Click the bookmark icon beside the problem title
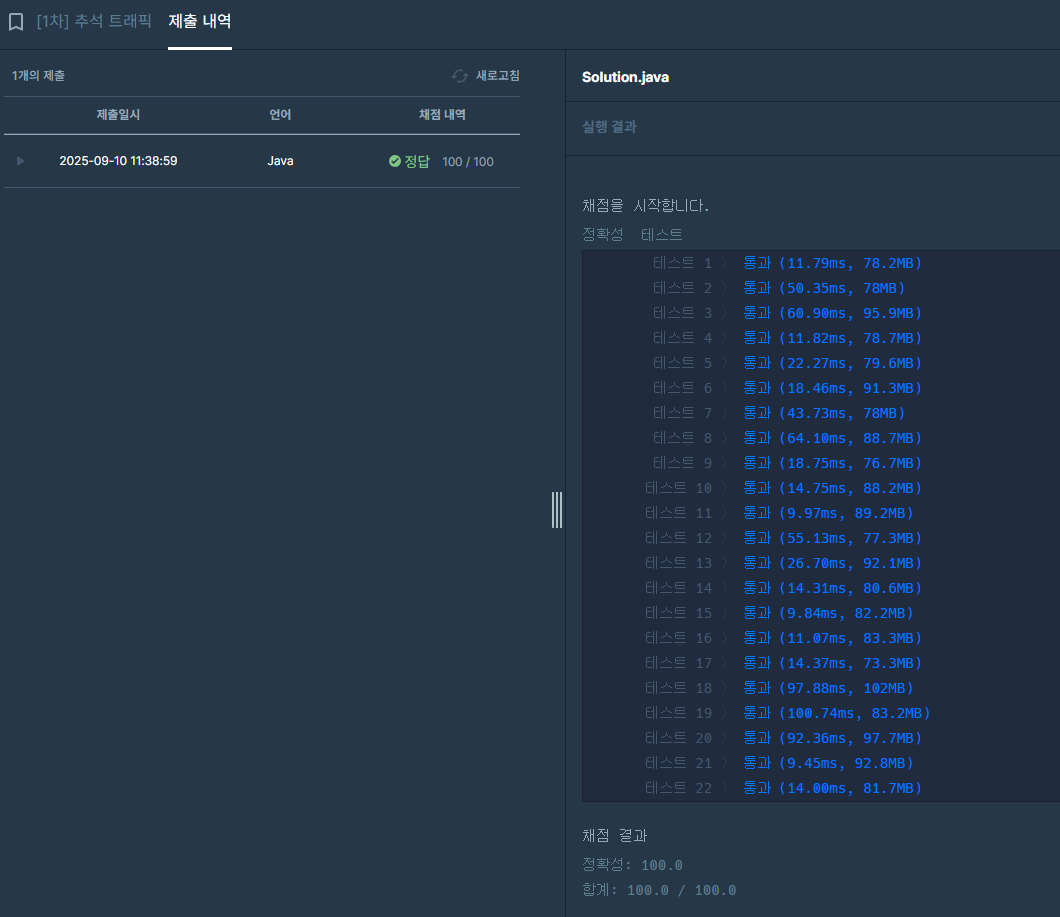 (x=16, y=22)
